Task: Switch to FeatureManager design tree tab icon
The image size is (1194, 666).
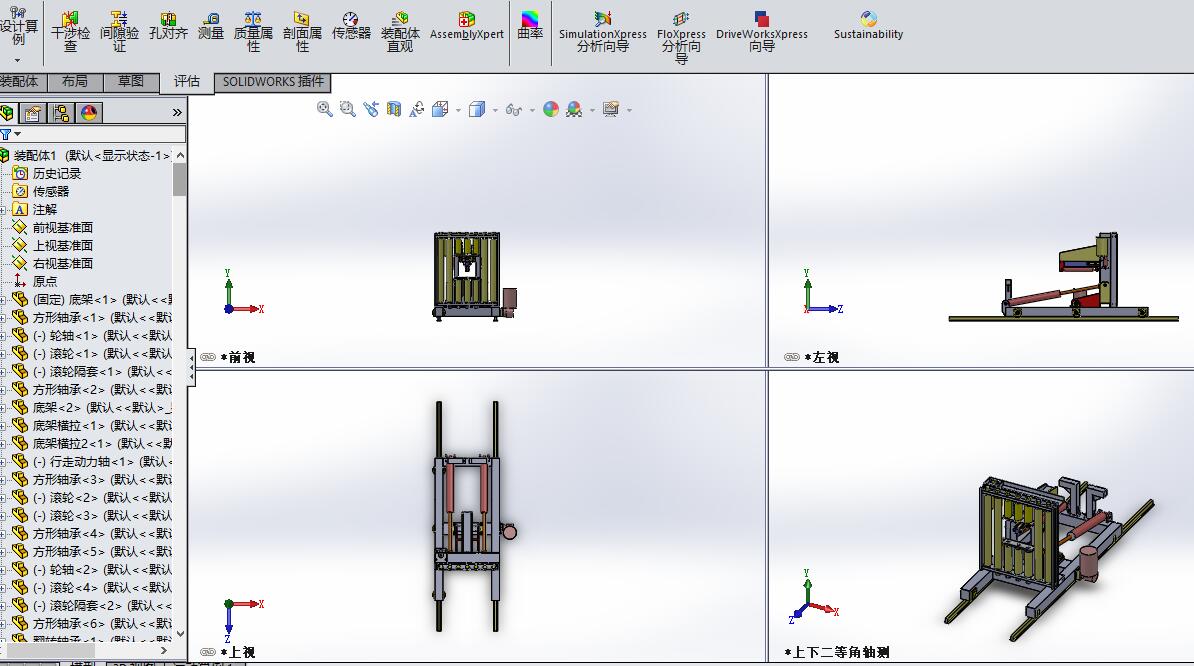Action: (x=7, y=113)
